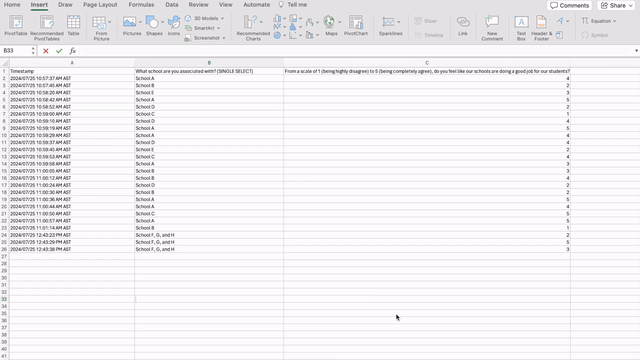
Task: Open the Share menu button
Action: 617,5
